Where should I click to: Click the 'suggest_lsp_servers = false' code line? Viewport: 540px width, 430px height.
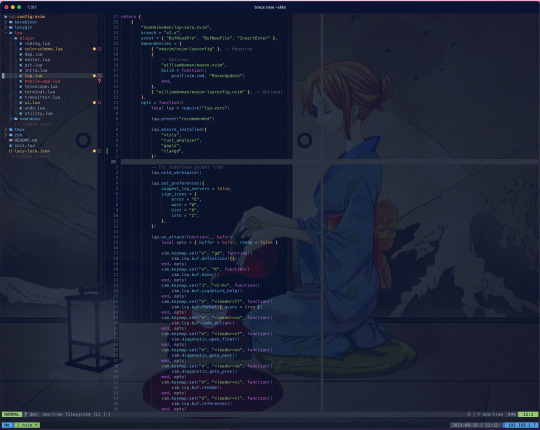pyautogui.click(x=196, y=189)
